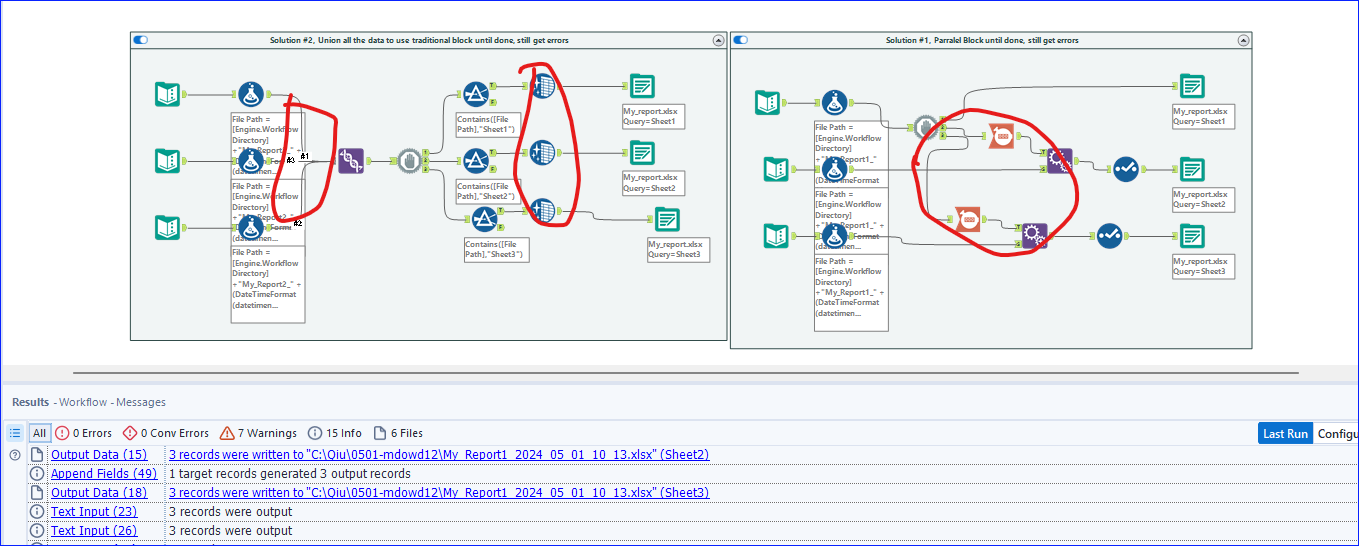Click the Last Run button
The width and height of the screenshot is (1359, 546).
(x=1285, y=433)
